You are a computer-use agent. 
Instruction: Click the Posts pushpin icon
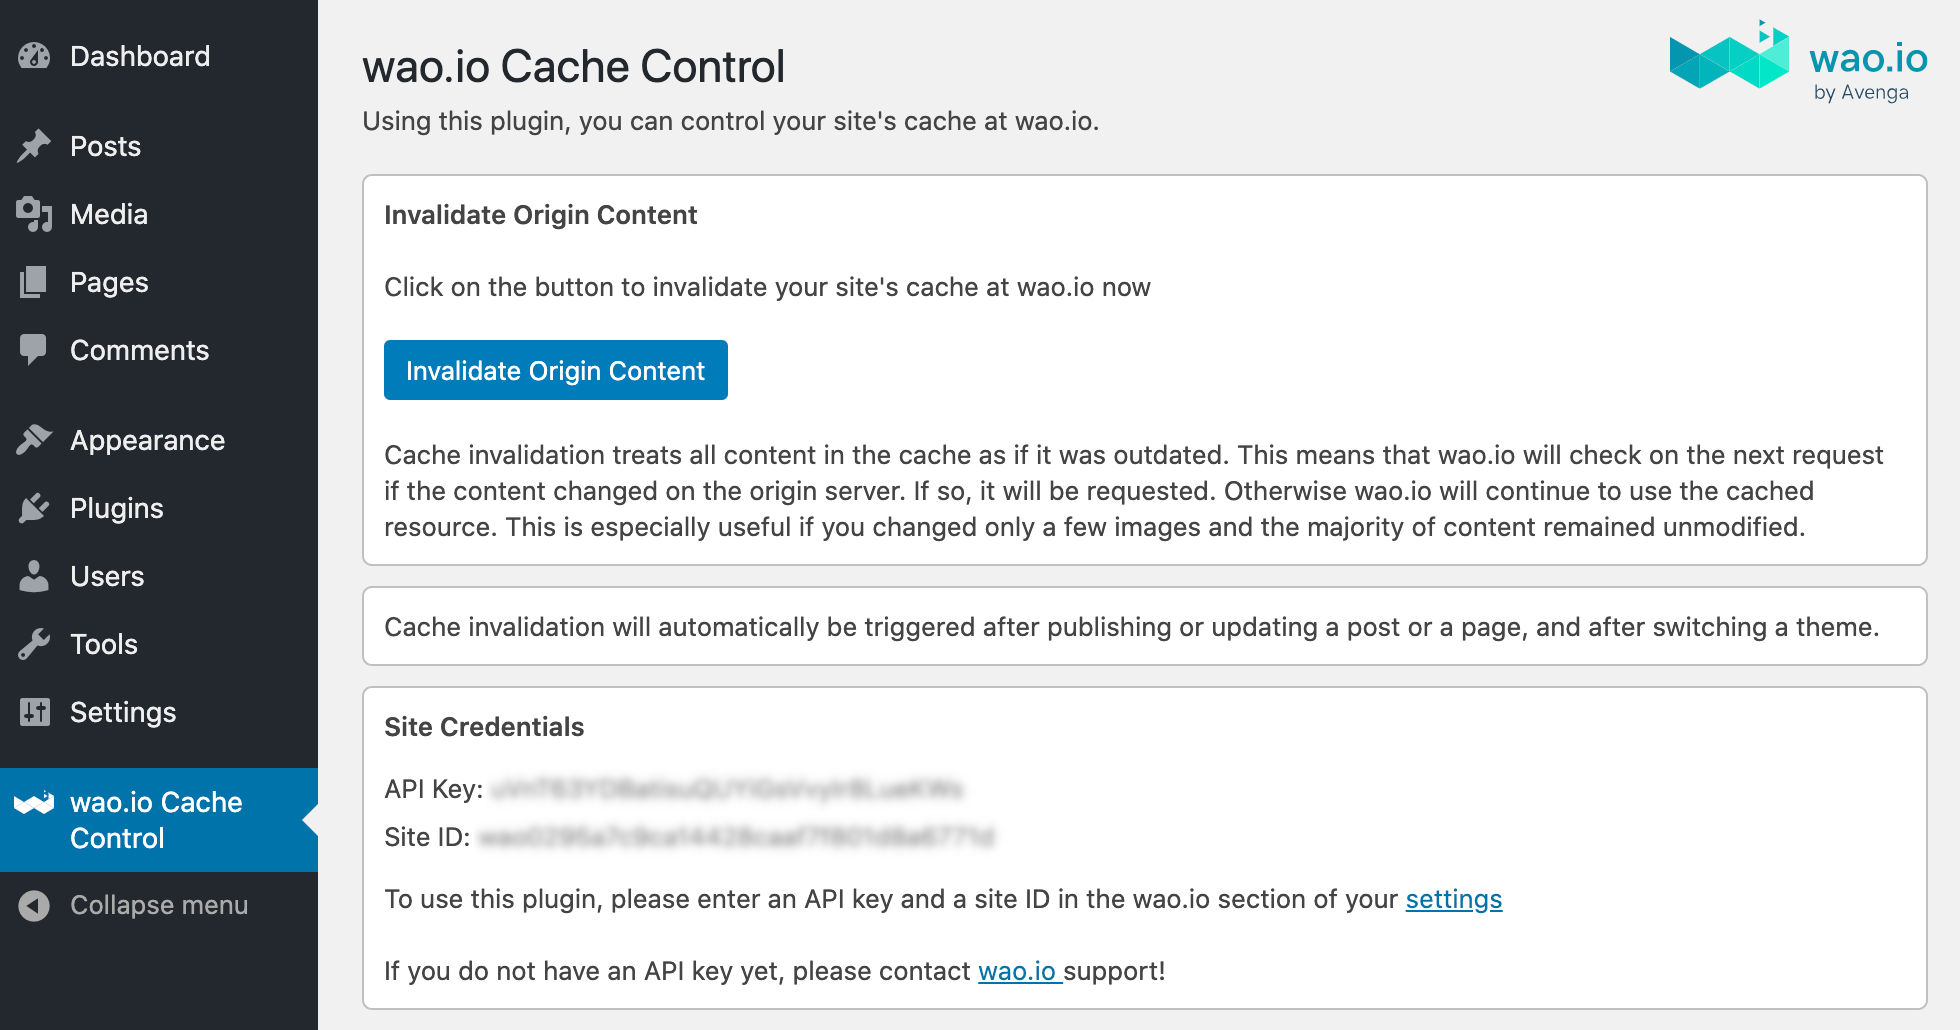pos(34,146)
